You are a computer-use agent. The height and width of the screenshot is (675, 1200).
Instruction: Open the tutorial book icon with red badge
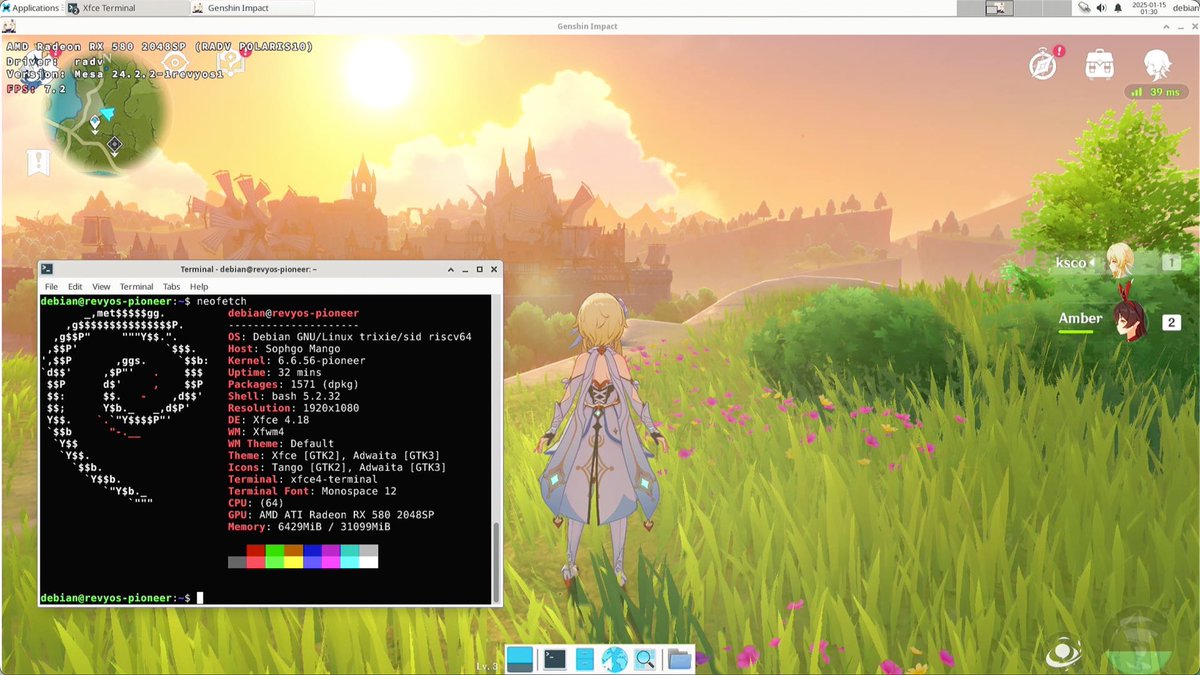[232, 63]
